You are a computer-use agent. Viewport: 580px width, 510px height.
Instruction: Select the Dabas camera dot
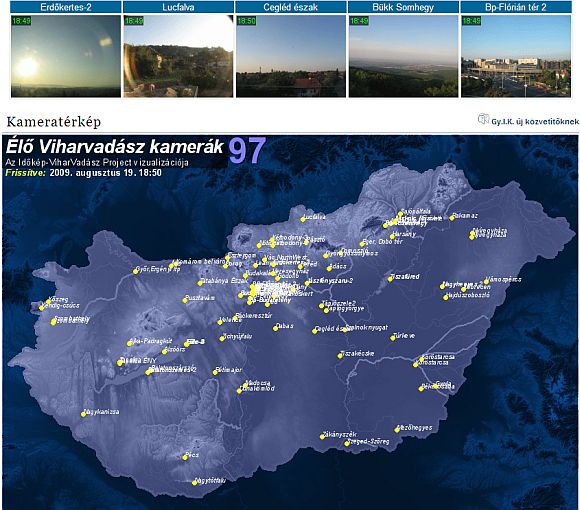pyautogui.click(x=276, y=328)
